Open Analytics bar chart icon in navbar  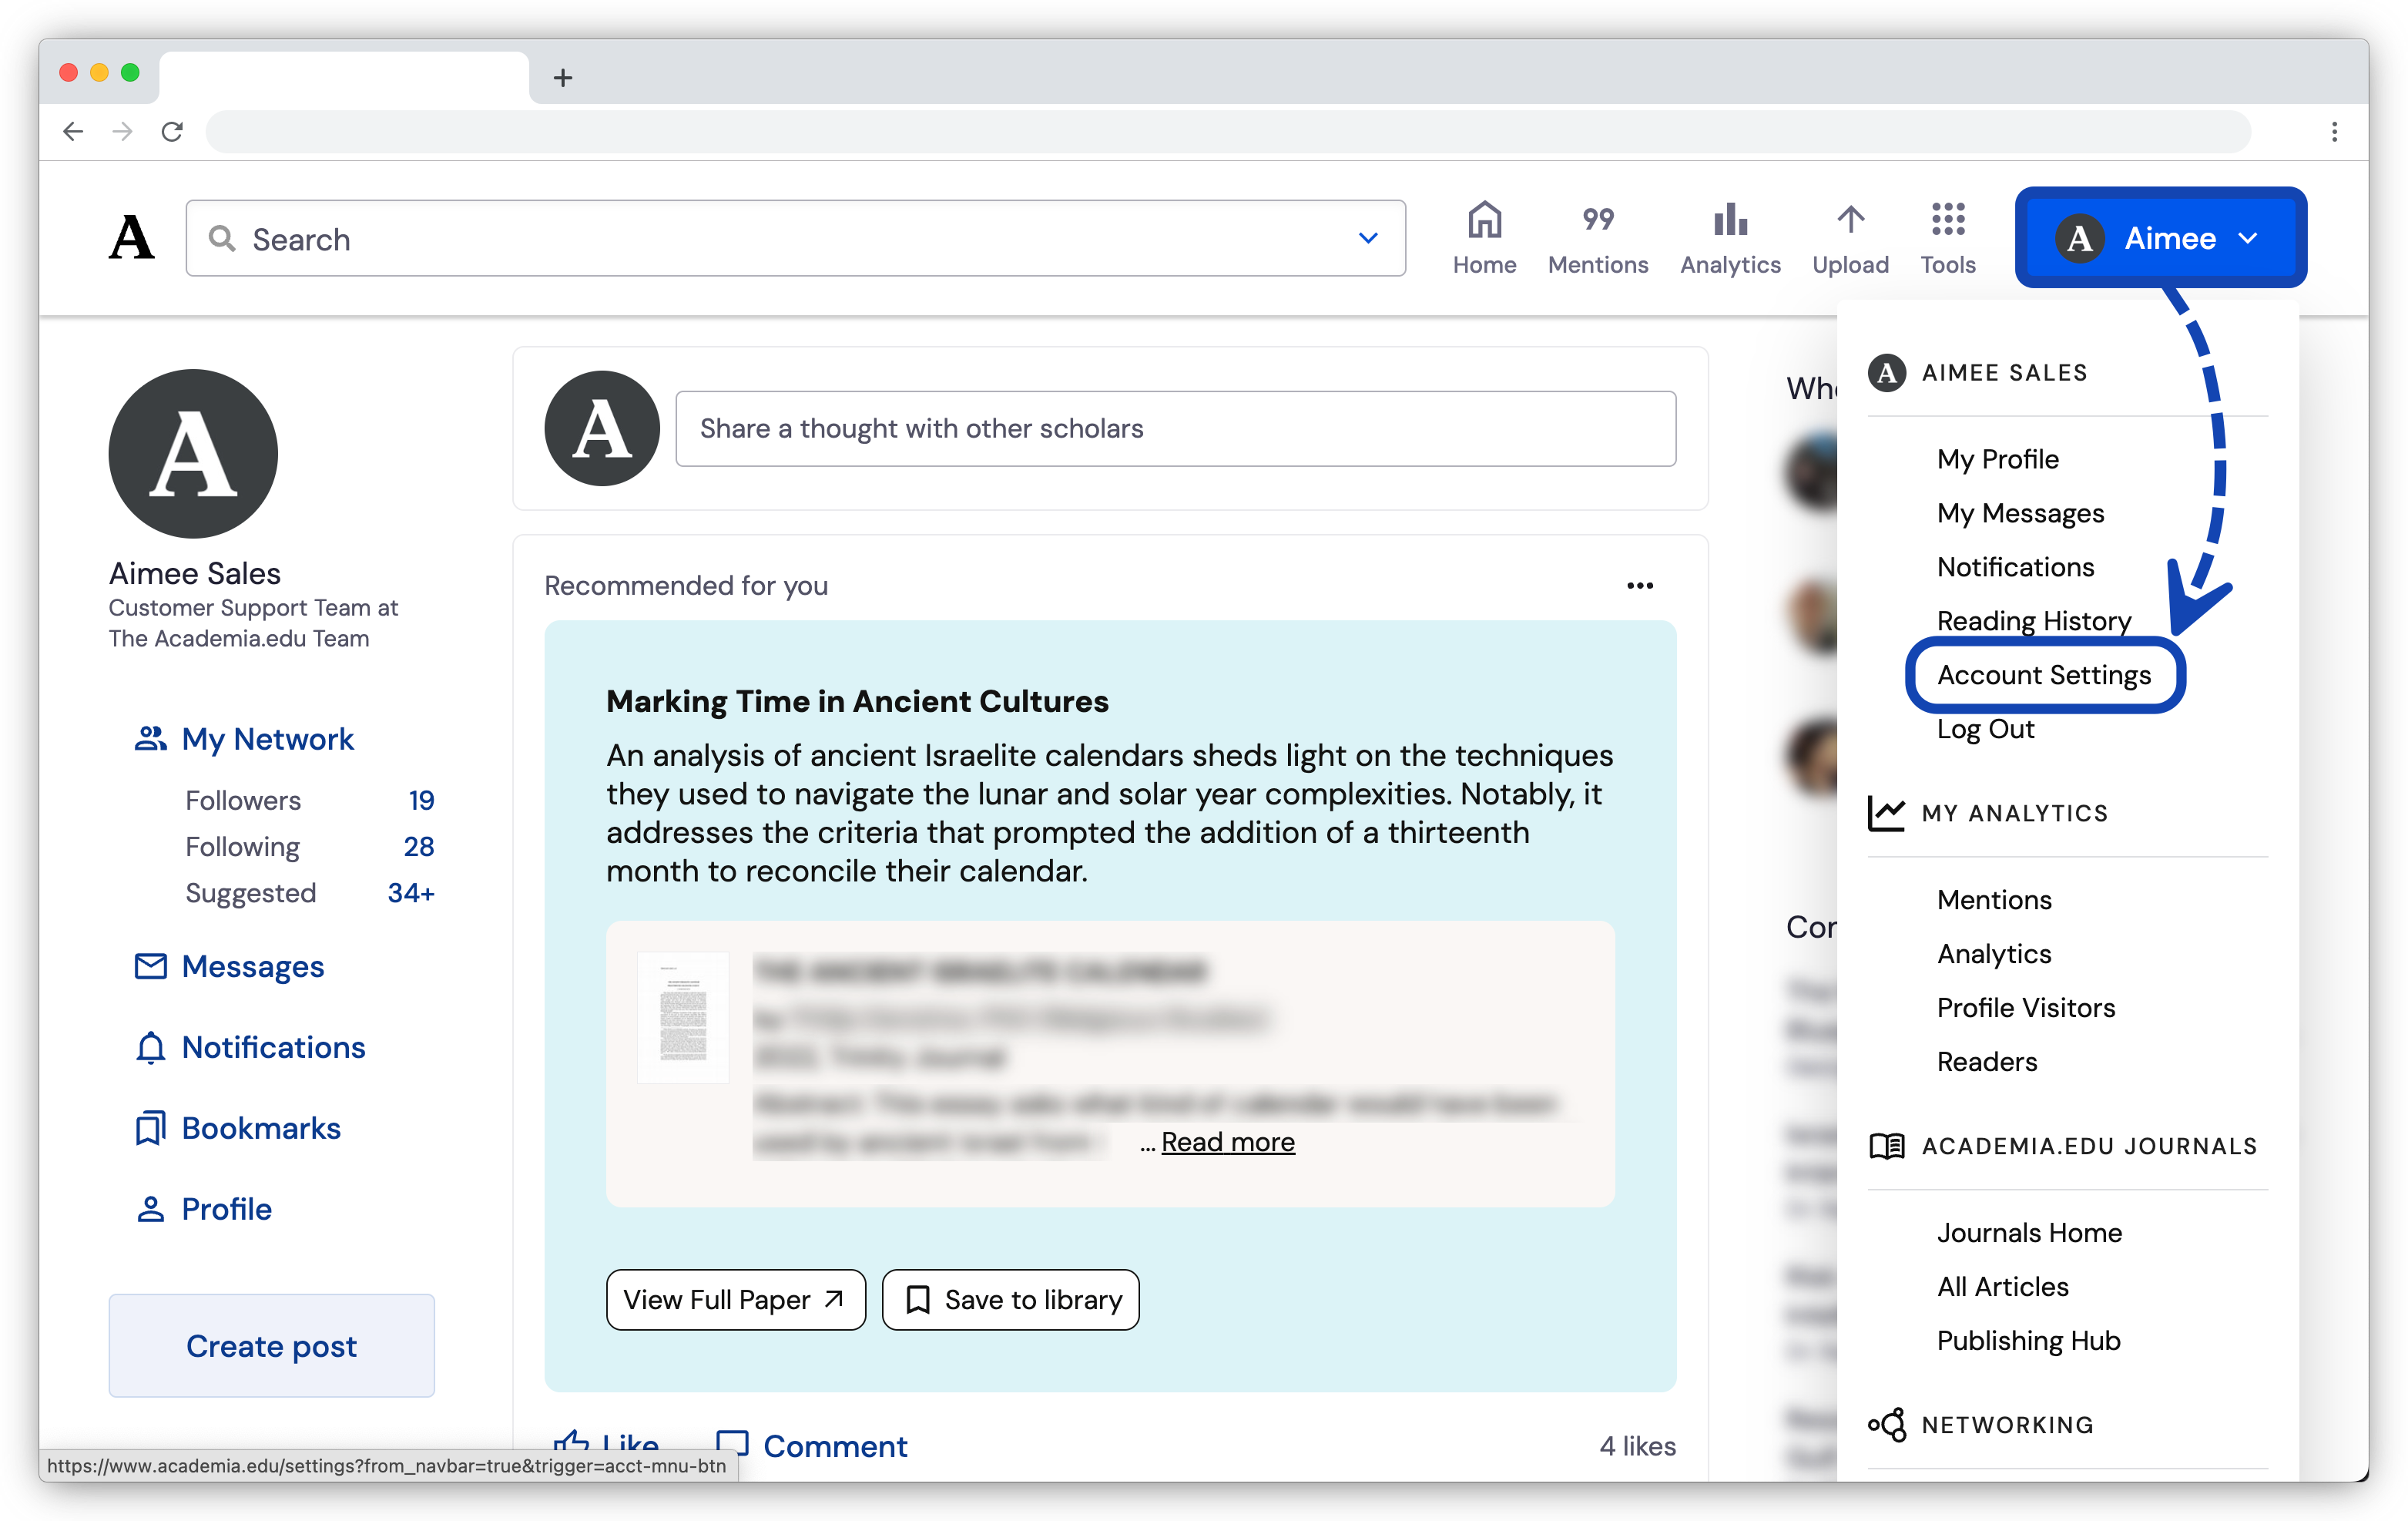click(x=1730, y=219)
